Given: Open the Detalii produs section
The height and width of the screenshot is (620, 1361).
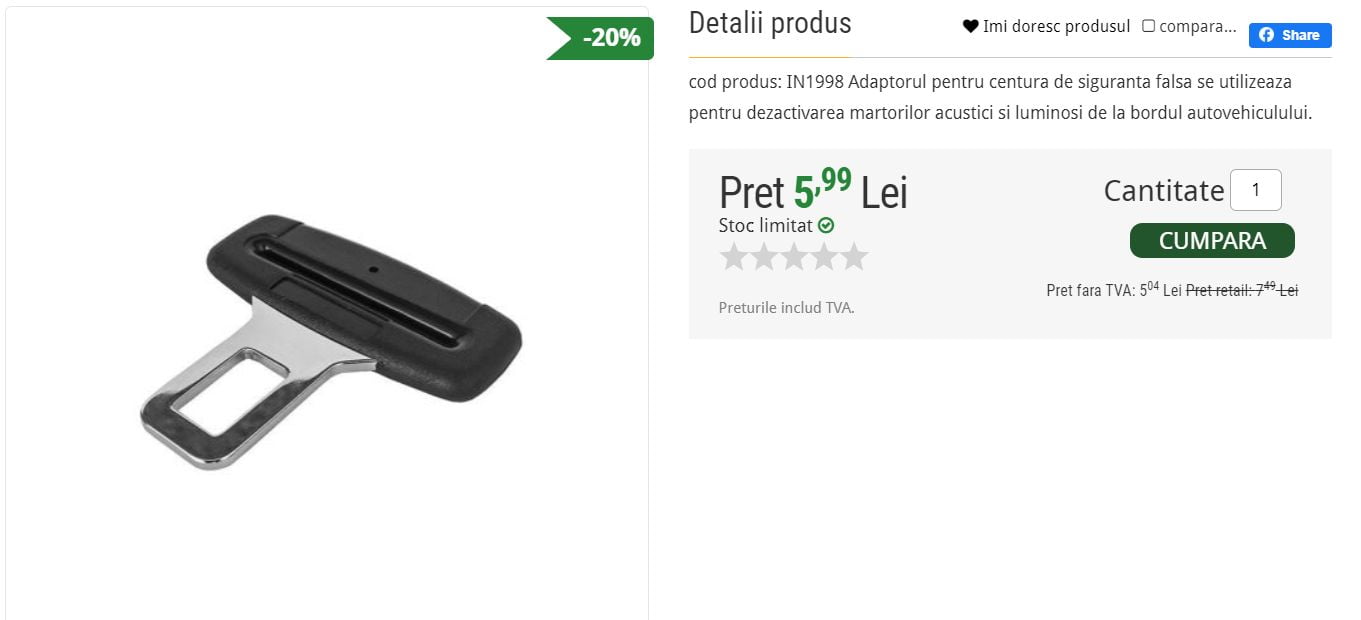Looking at the screenshot, I should coord(770,22).
